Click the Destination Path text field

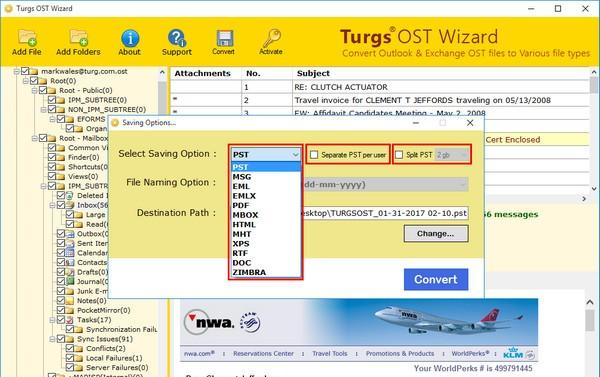384,213
